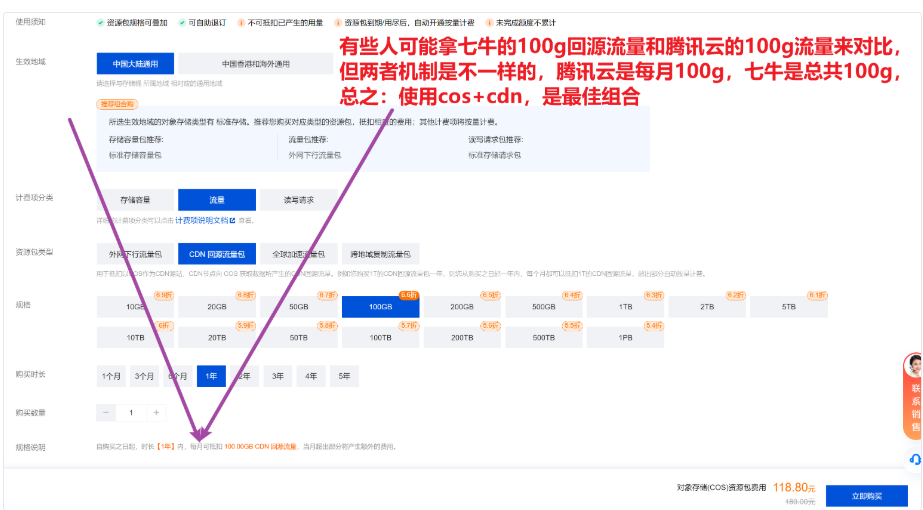The image size is (923, 510).
Task: Click the purchase quantity input field
Action: point(131,413)
